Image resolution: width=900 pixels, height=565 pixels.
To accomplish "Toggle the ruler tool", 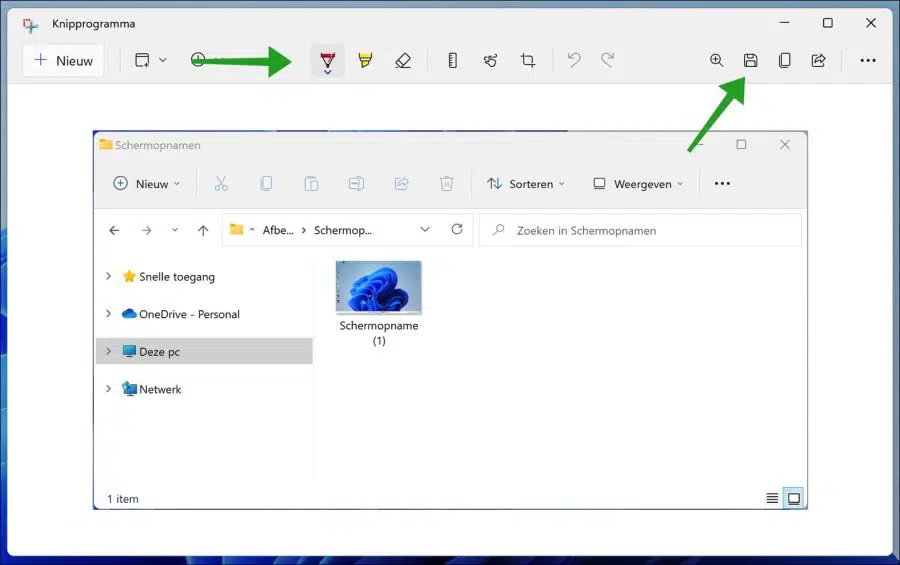I will click(x=452, y=60).
